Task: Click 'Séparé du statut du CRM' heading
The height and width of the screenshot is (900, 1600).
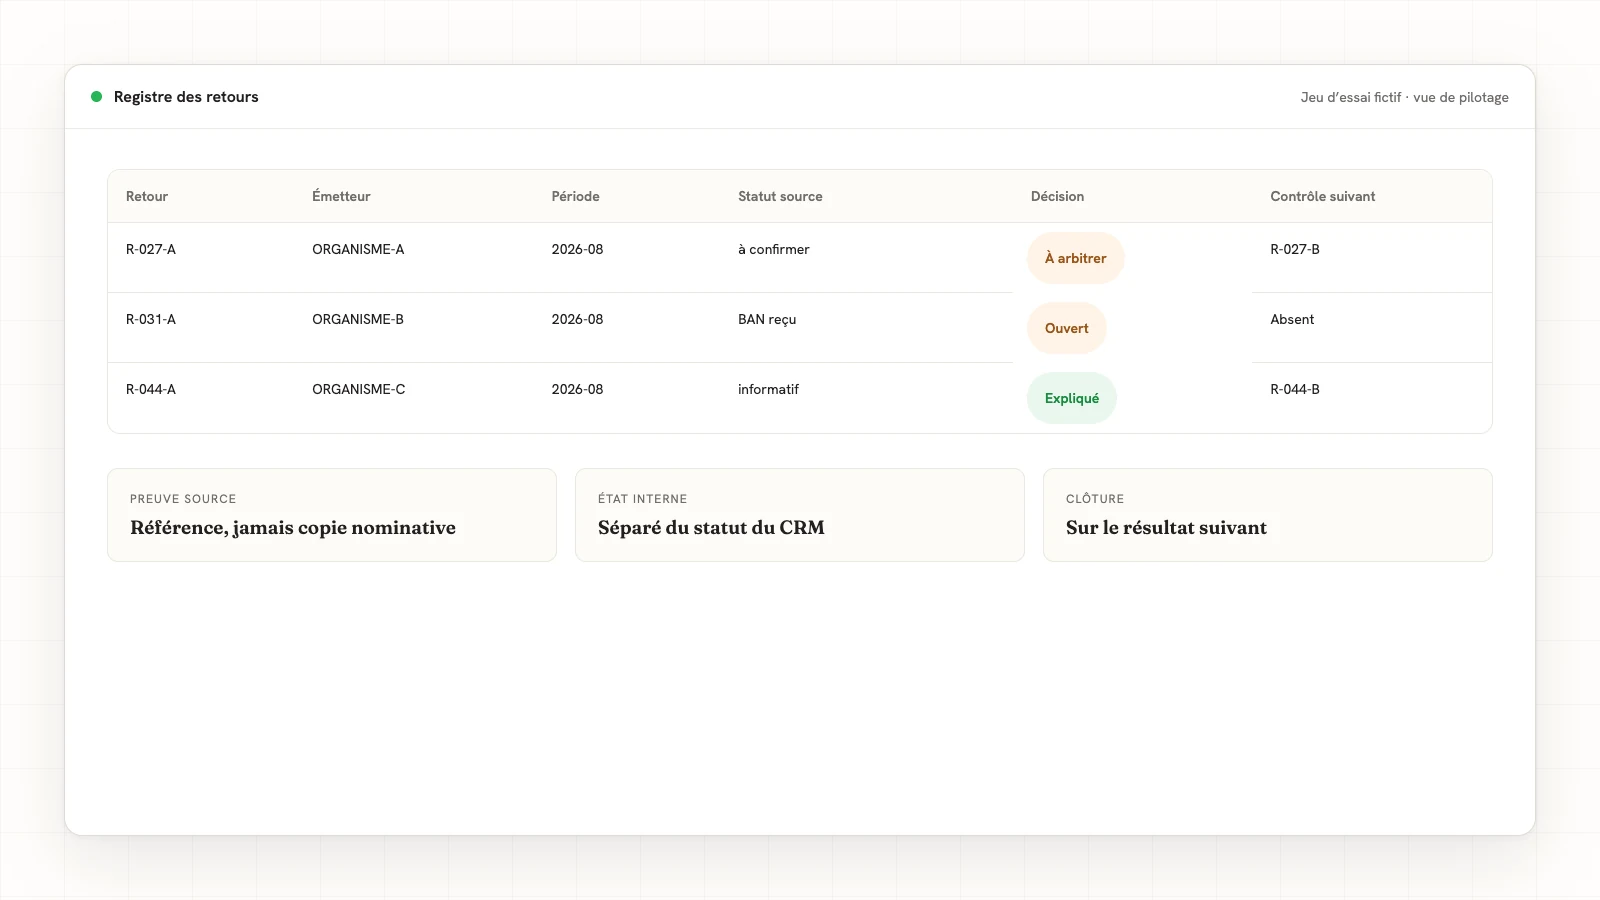Action: click(x=711, y=528)
